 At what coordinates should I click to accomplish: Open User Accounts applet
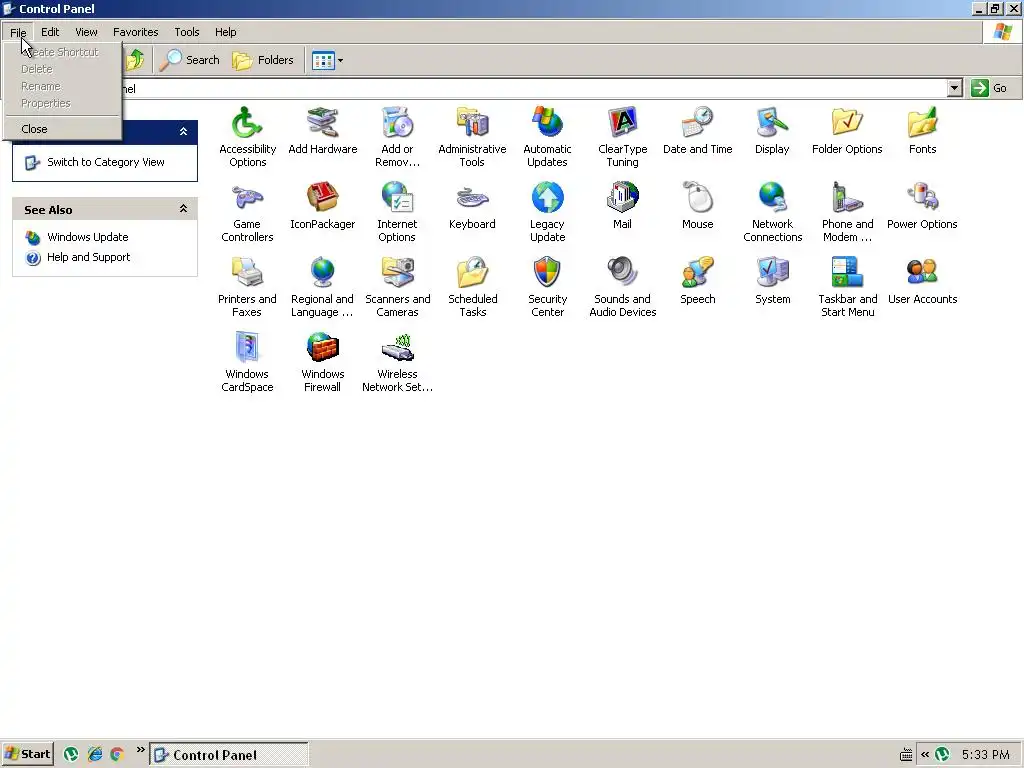point(922,273)
